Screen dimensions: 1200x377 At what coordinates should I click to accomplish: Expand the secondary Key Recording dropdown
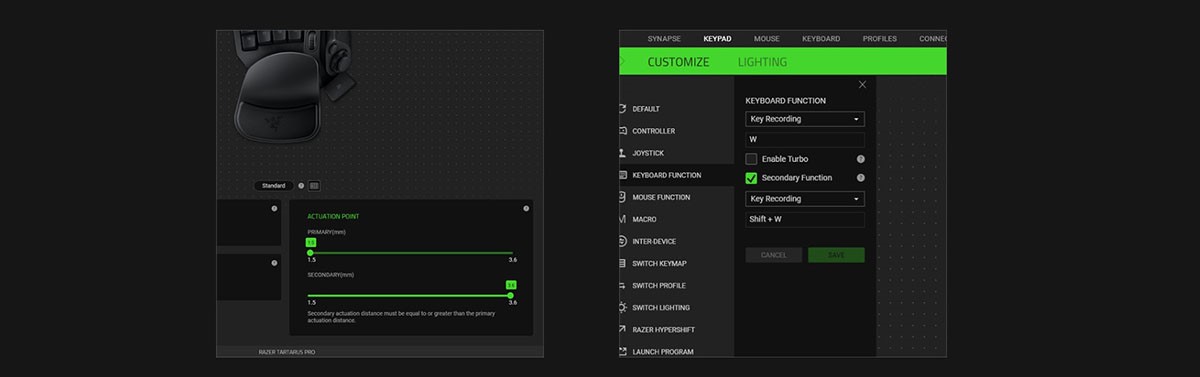coord(805,199)
